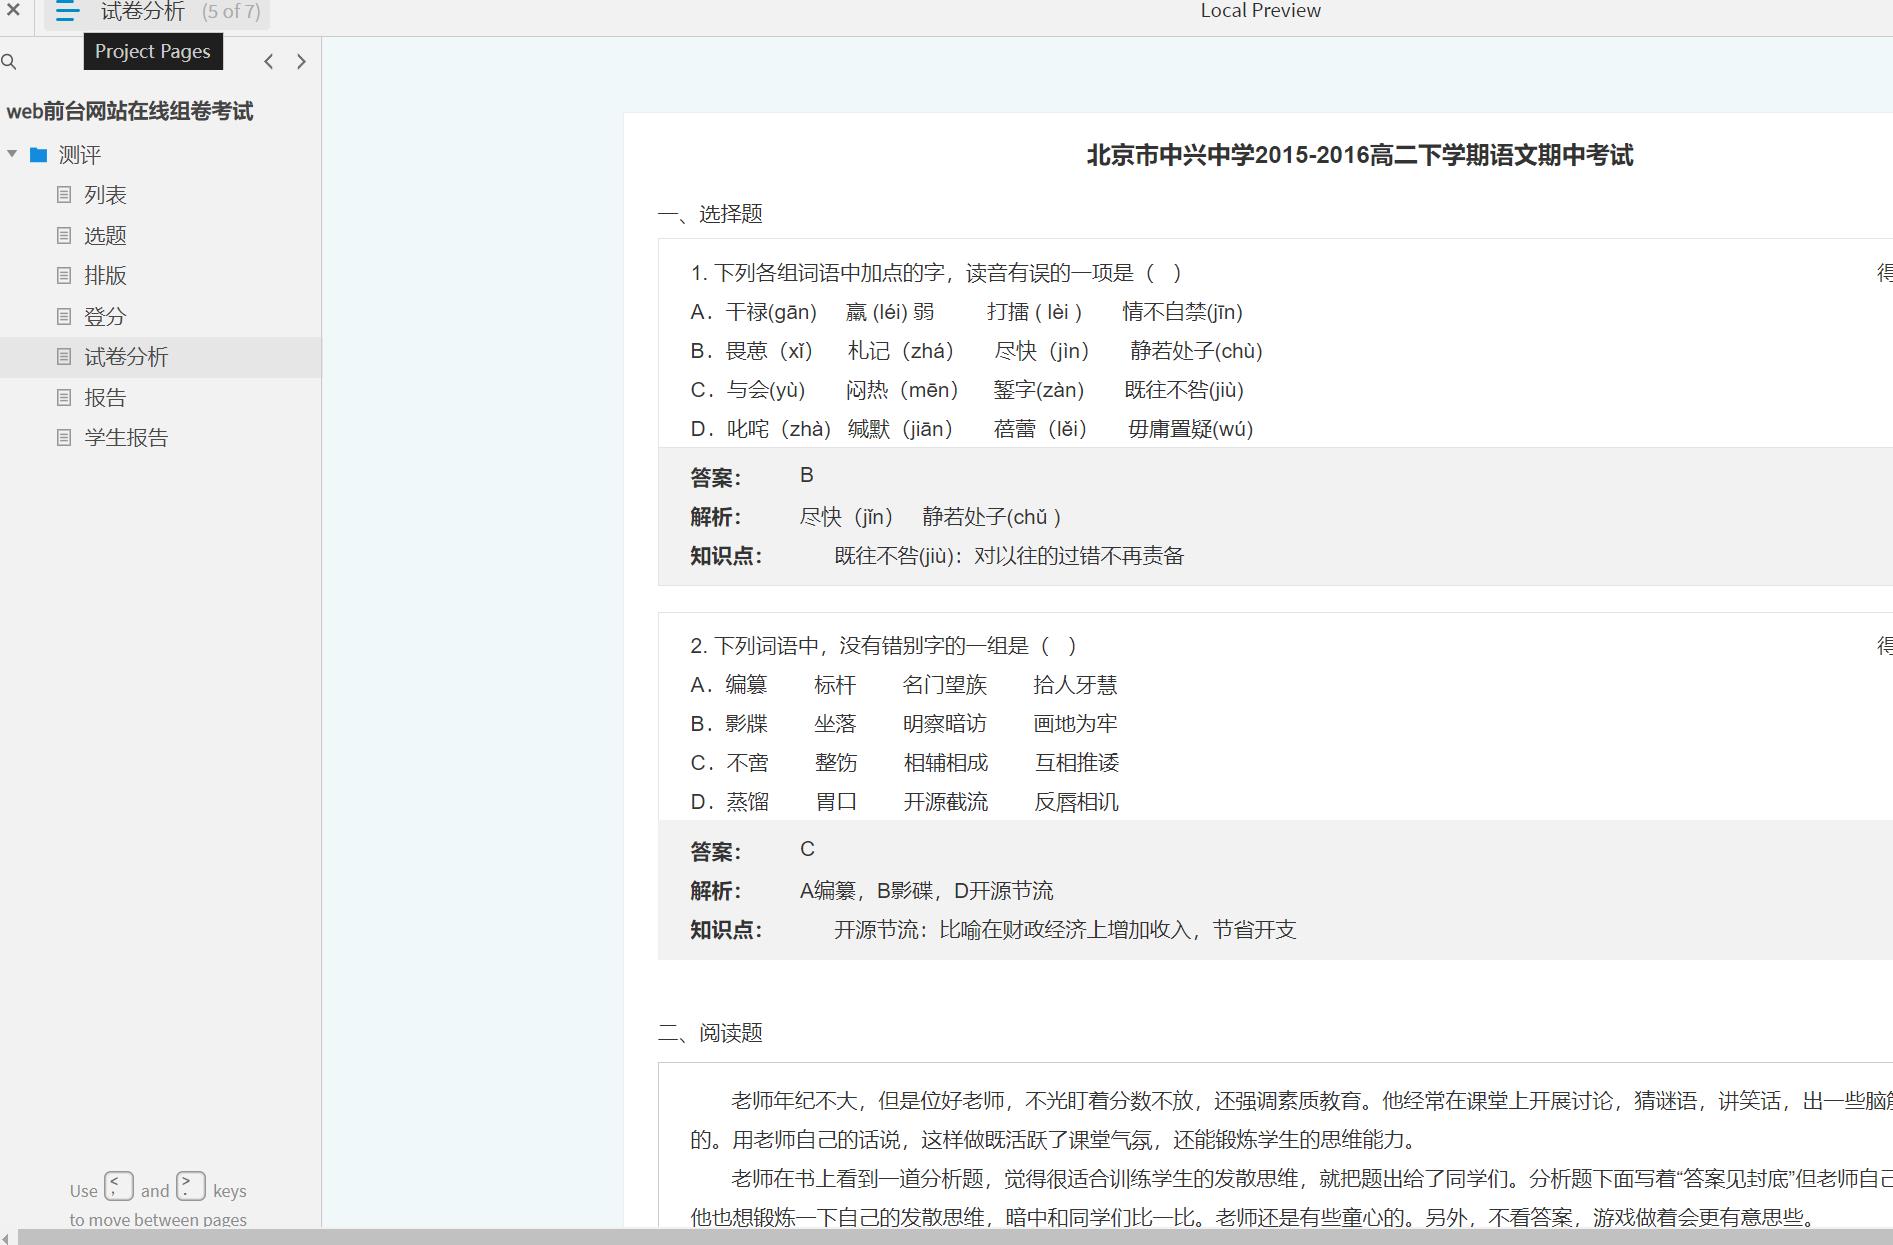Click reading passage first paragraph 老师年纪不大
The height and width of the screenshot is (1245, 1893).
coord(1291,1120)
